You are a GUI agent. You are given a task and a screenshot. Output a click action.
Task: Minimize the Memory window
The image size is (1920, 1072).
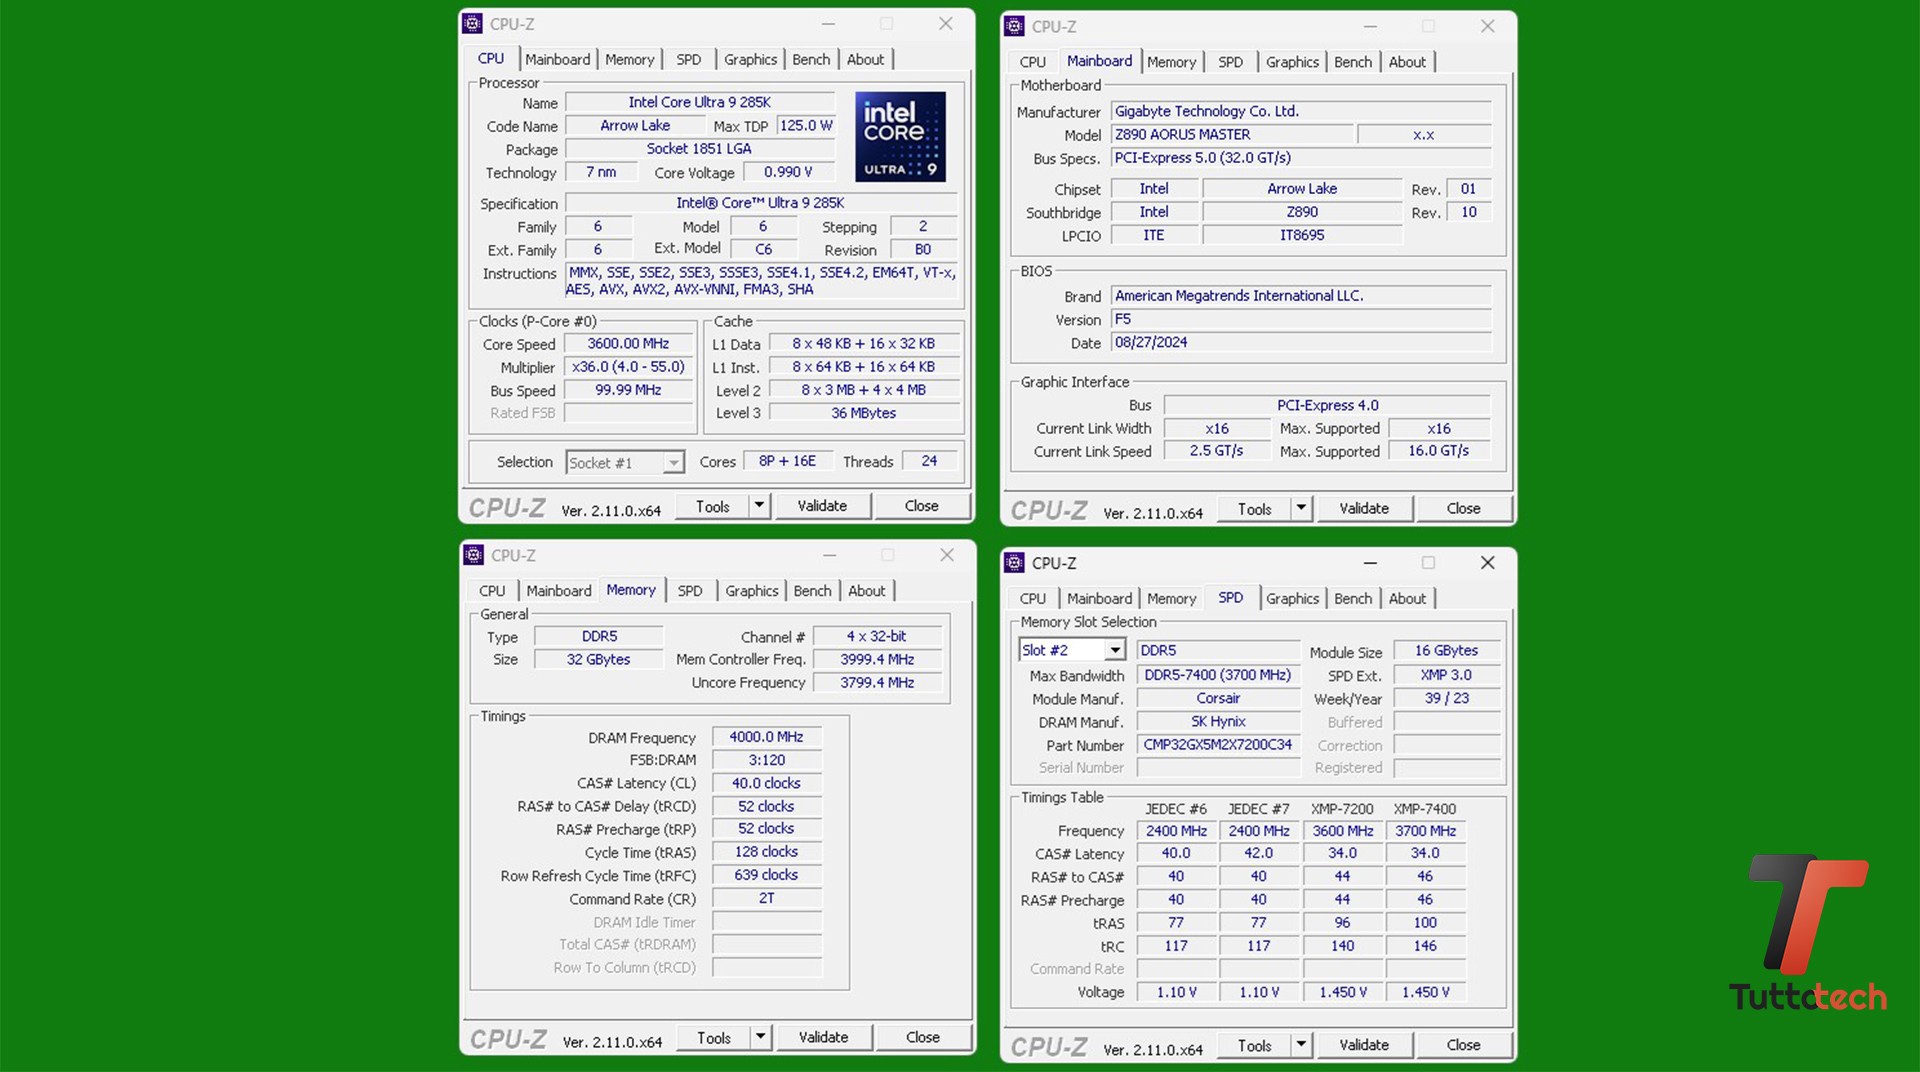[x=829, y=555]
